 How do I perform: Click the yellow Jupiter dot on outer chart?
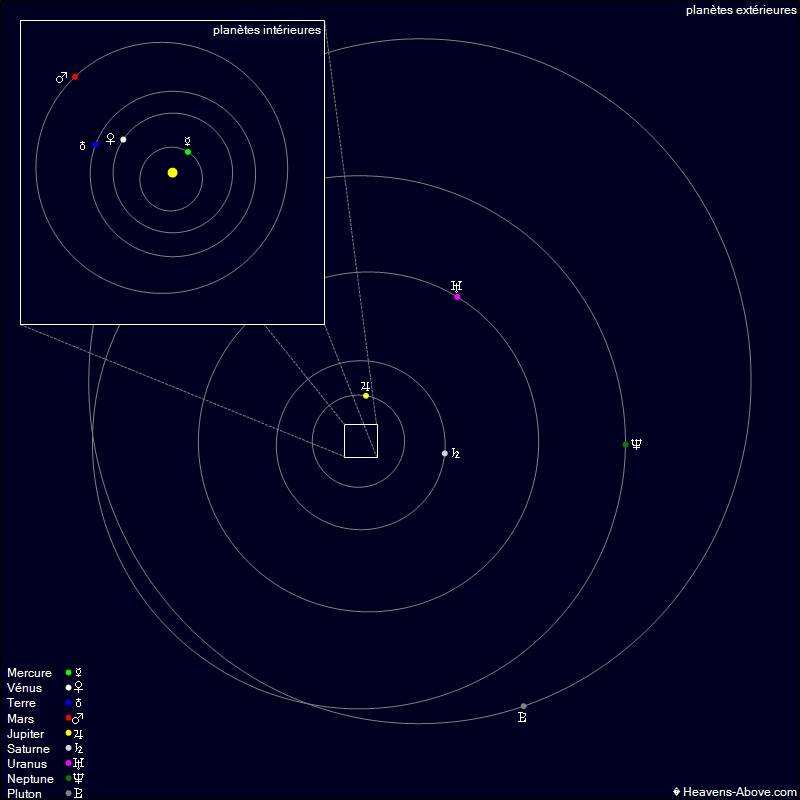coord(366,395)
